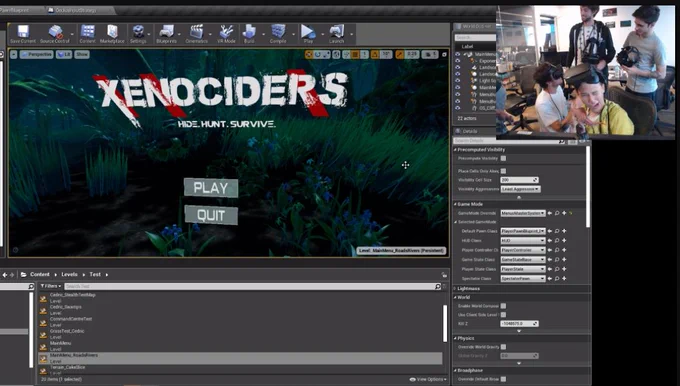The height and width of the screenshot is (386, 680).
Task: Open the GameMode Override dropdown
Action: pos(523,213)
